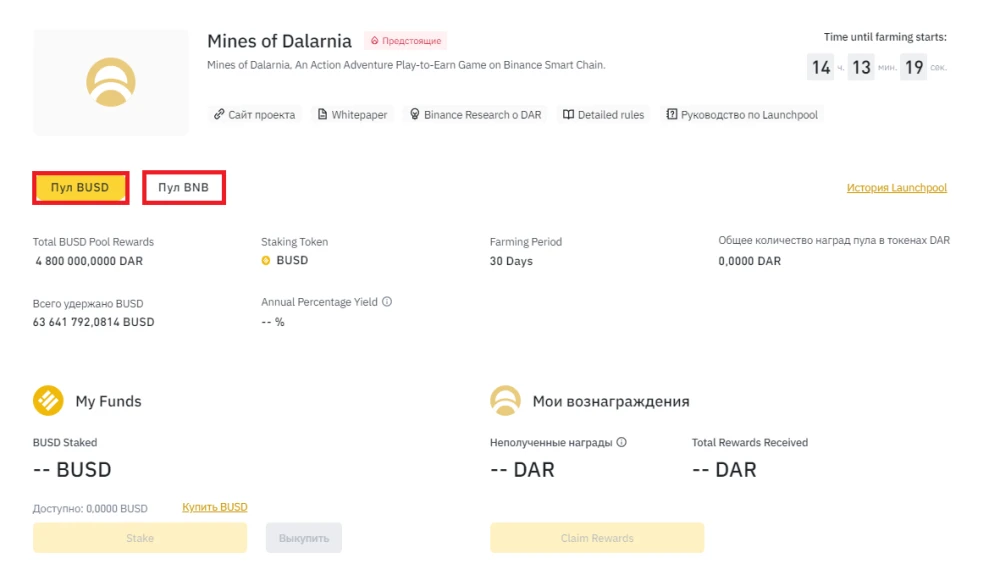The height and width of the screenshot is (586, 1000).
Task: Click the question icon for Руководство по Launchpool
Action: tap(672, 114)
